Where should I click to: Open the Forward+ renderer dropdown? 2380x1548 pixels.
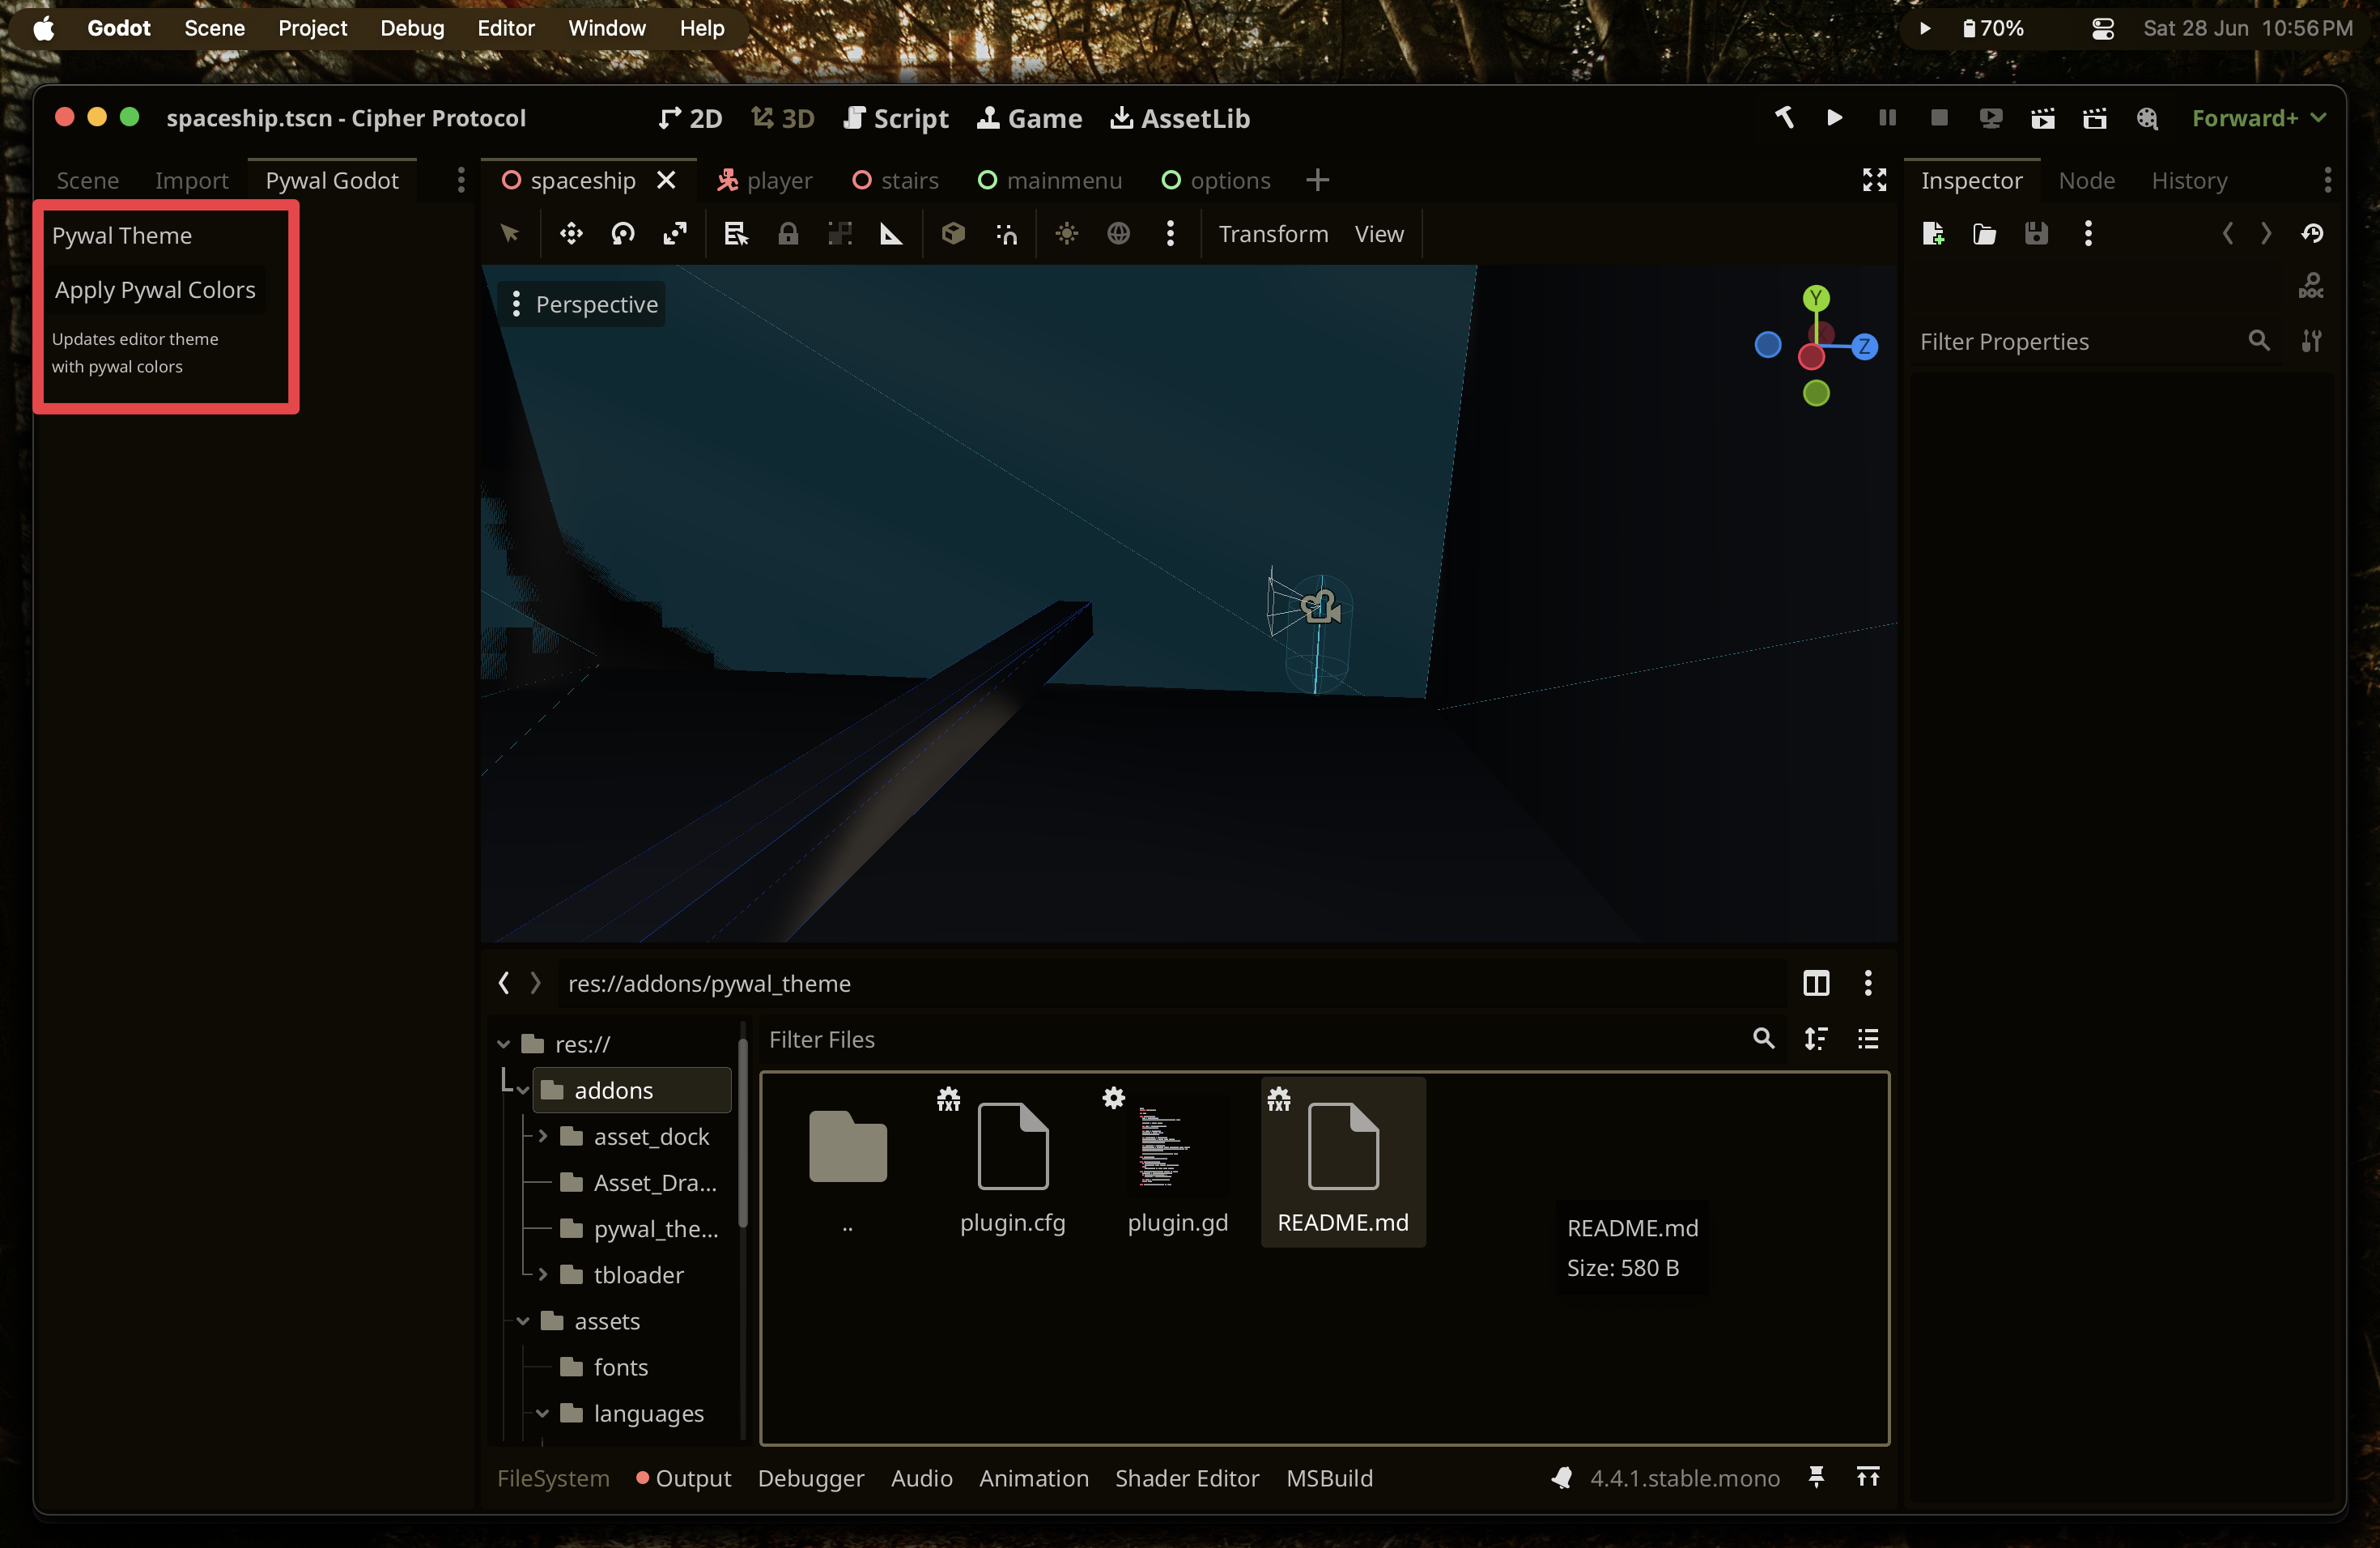click(x=2258, y=118)
